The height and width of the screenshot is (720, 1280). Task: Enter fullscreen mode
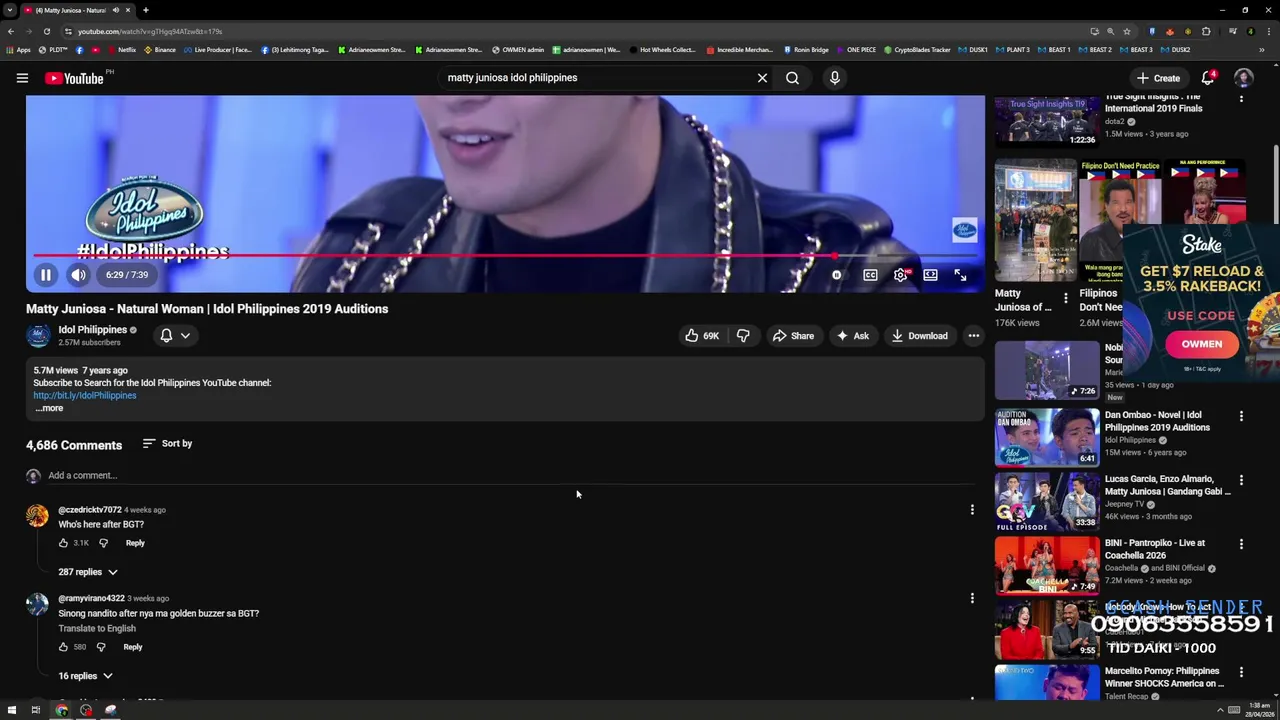[x=960, y=275]
